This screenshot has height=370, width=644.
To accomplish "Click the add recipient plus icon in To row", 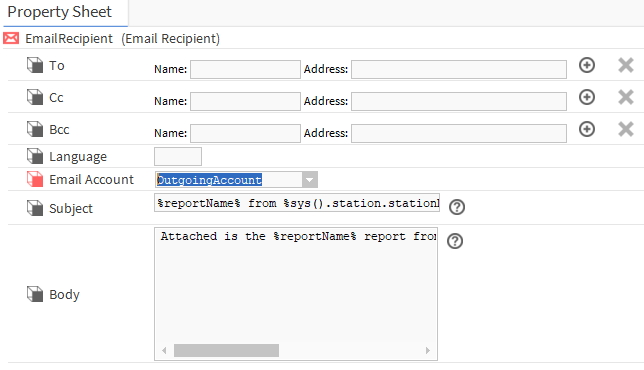I will (x=587, y=65).
